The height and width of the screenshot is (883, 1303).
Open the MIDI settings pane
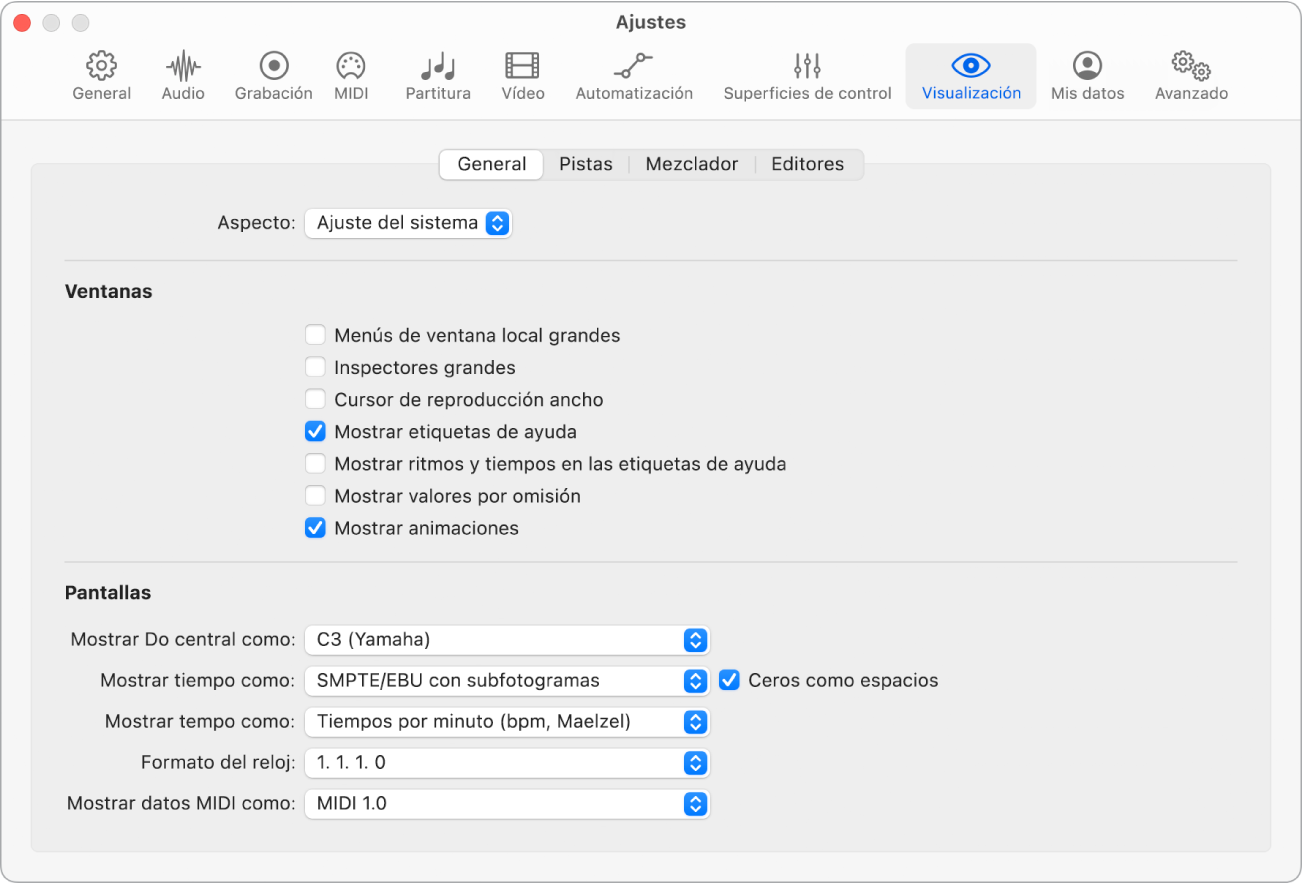pos(350,77)
